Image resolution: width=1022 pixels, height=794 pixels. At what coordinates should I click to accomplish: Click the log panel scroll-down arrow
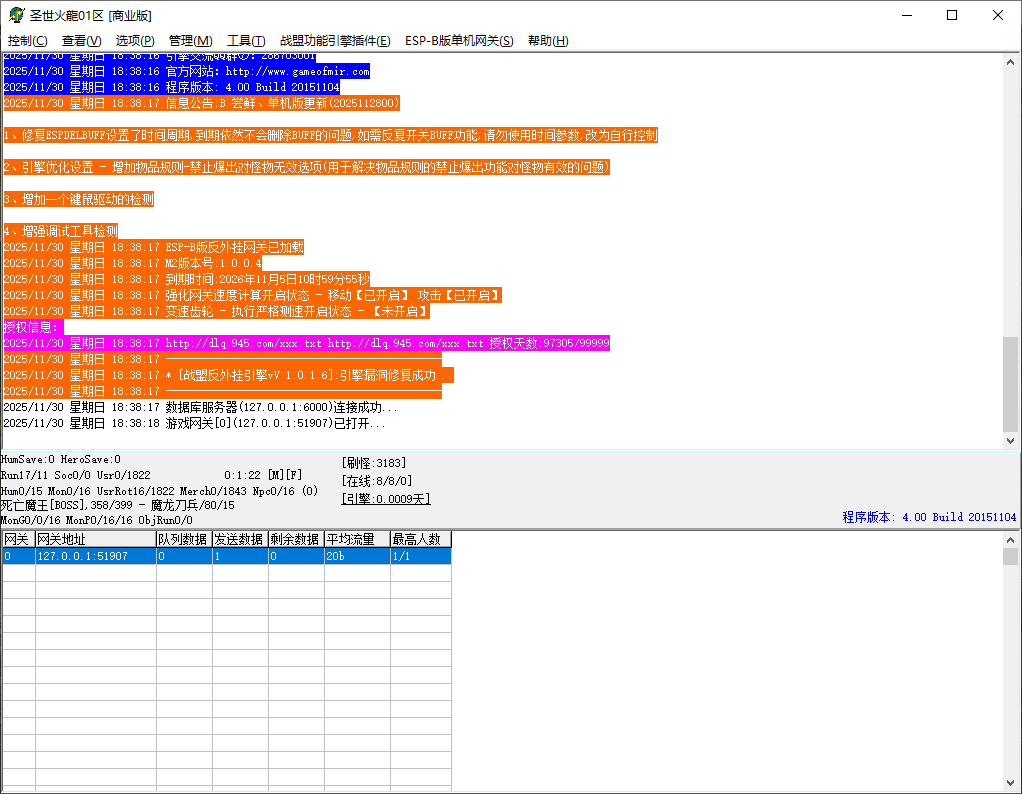point(1011,440)
